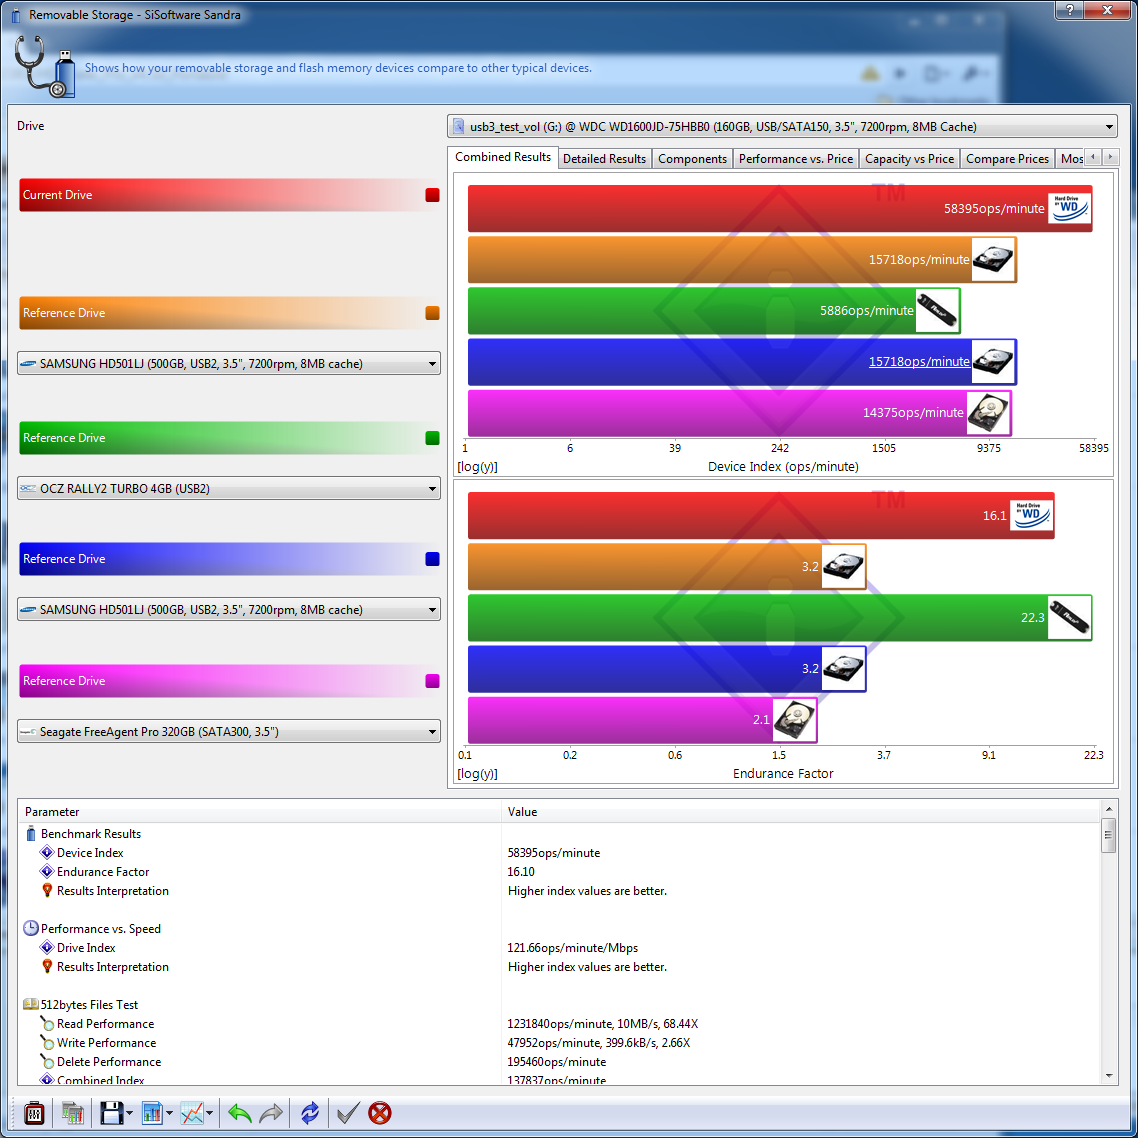Open the Performance vs. Price tab

click(x=795, y=159)
